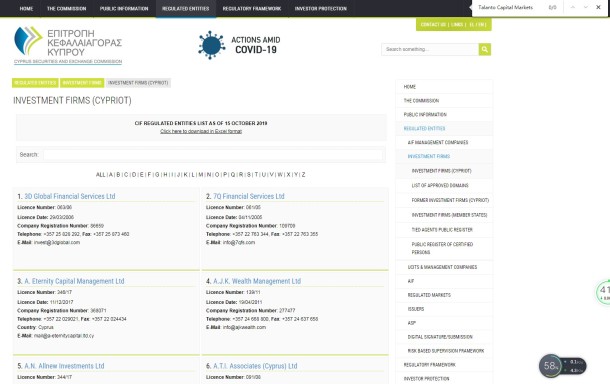
Task: Close the browser find bar
Action: click(598, 7)
